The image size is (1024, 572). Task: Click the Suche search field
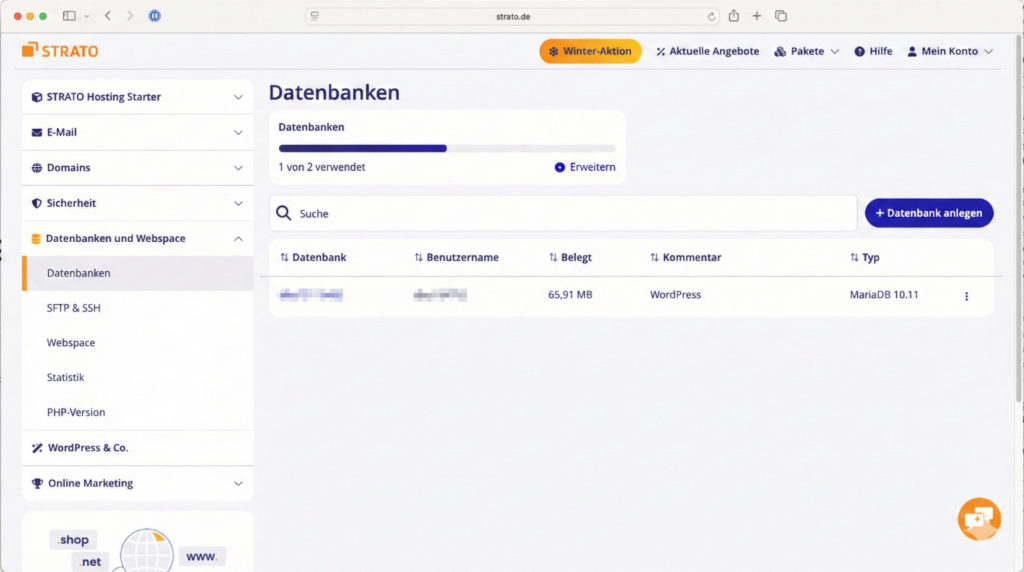570,213
